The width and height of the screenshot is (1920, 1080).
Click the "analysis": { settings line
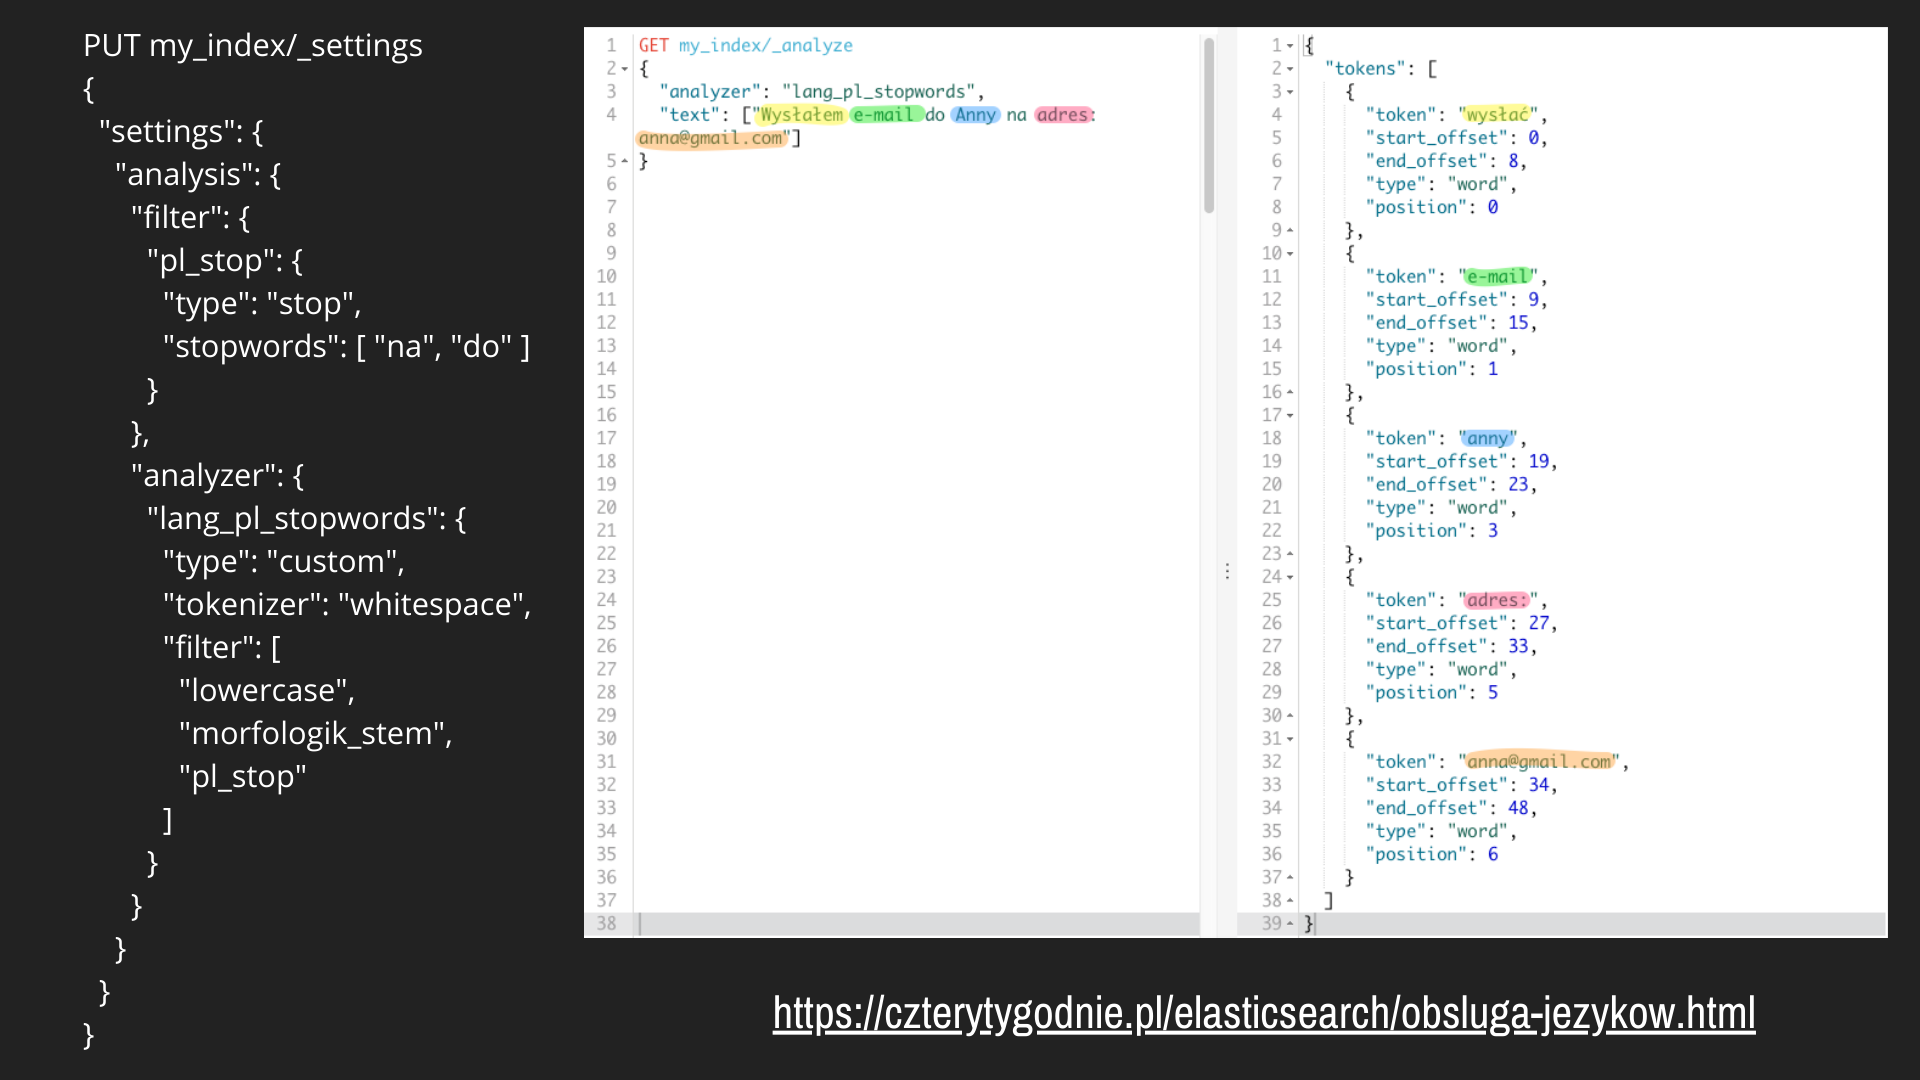click(198, 174)
